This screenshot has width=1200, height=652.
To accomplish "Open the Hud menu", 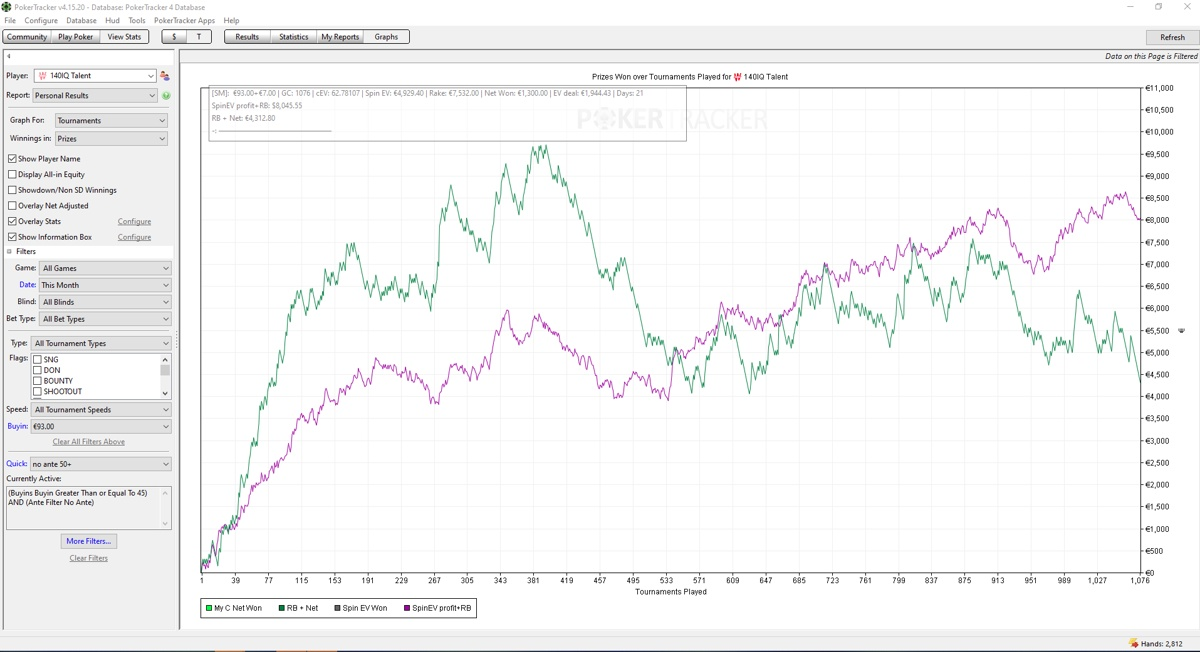I will [x=112, y=20].
